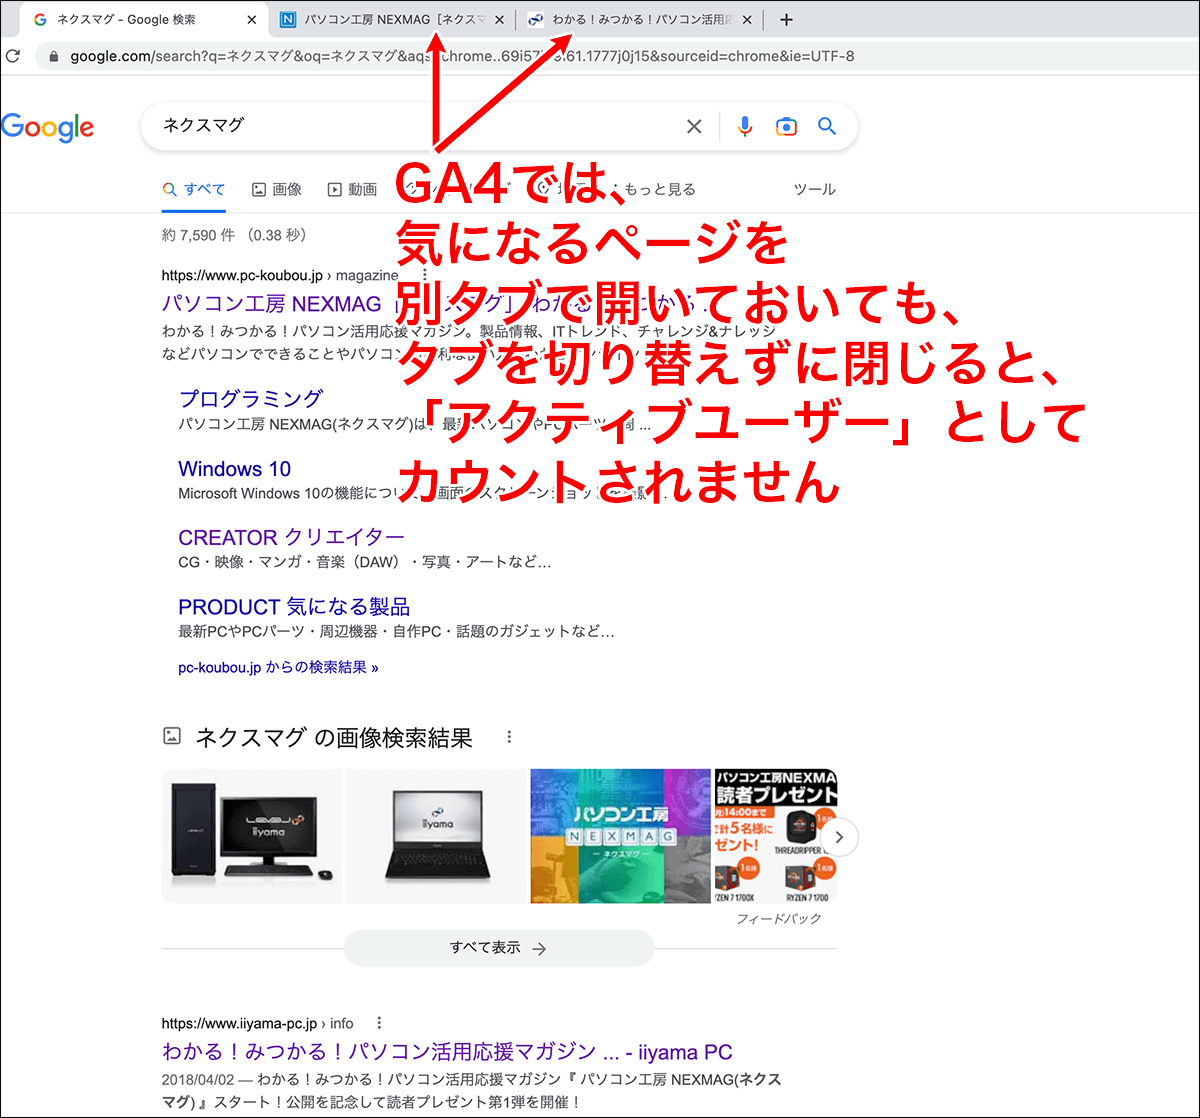Submit search with magnifier icon
1200x1118 pixels.
[x=827, y=126]
